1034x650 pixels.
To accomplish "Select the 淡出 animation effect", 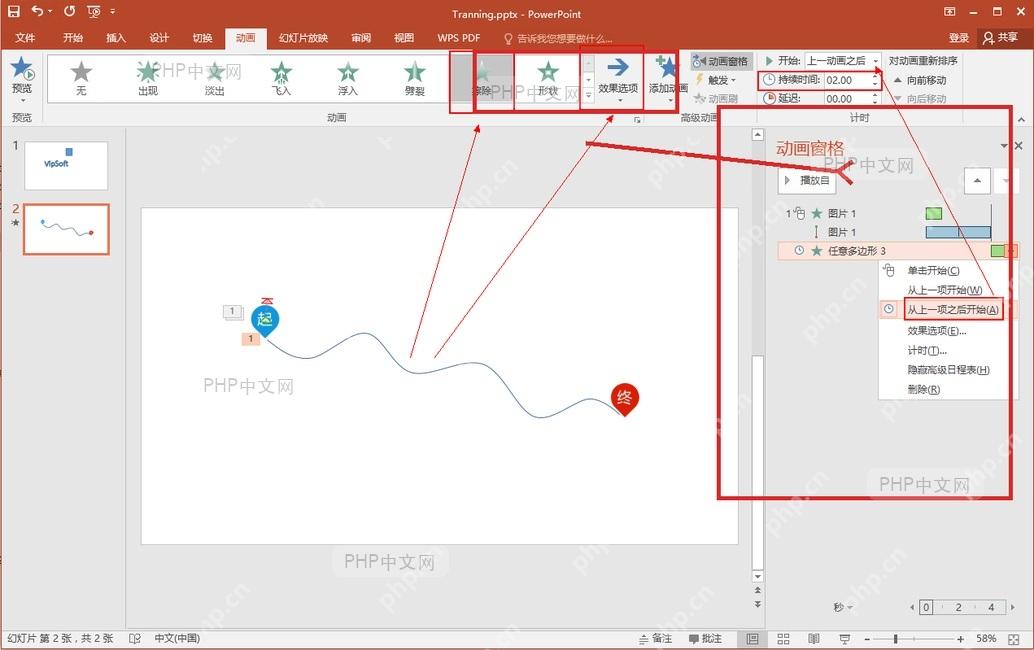I will tap(214, 78).
